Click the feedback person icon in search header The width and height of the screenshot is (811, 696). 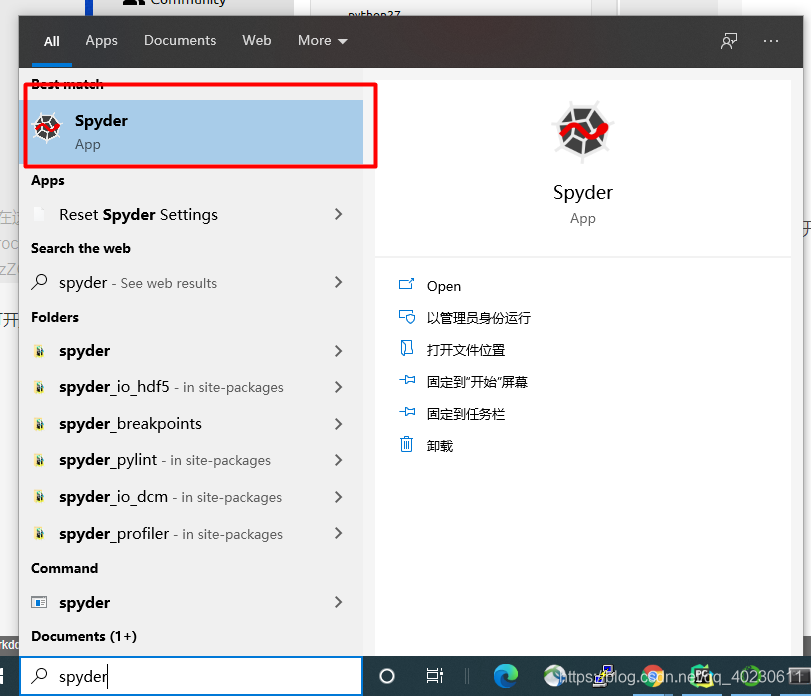(x=729, y=41)
